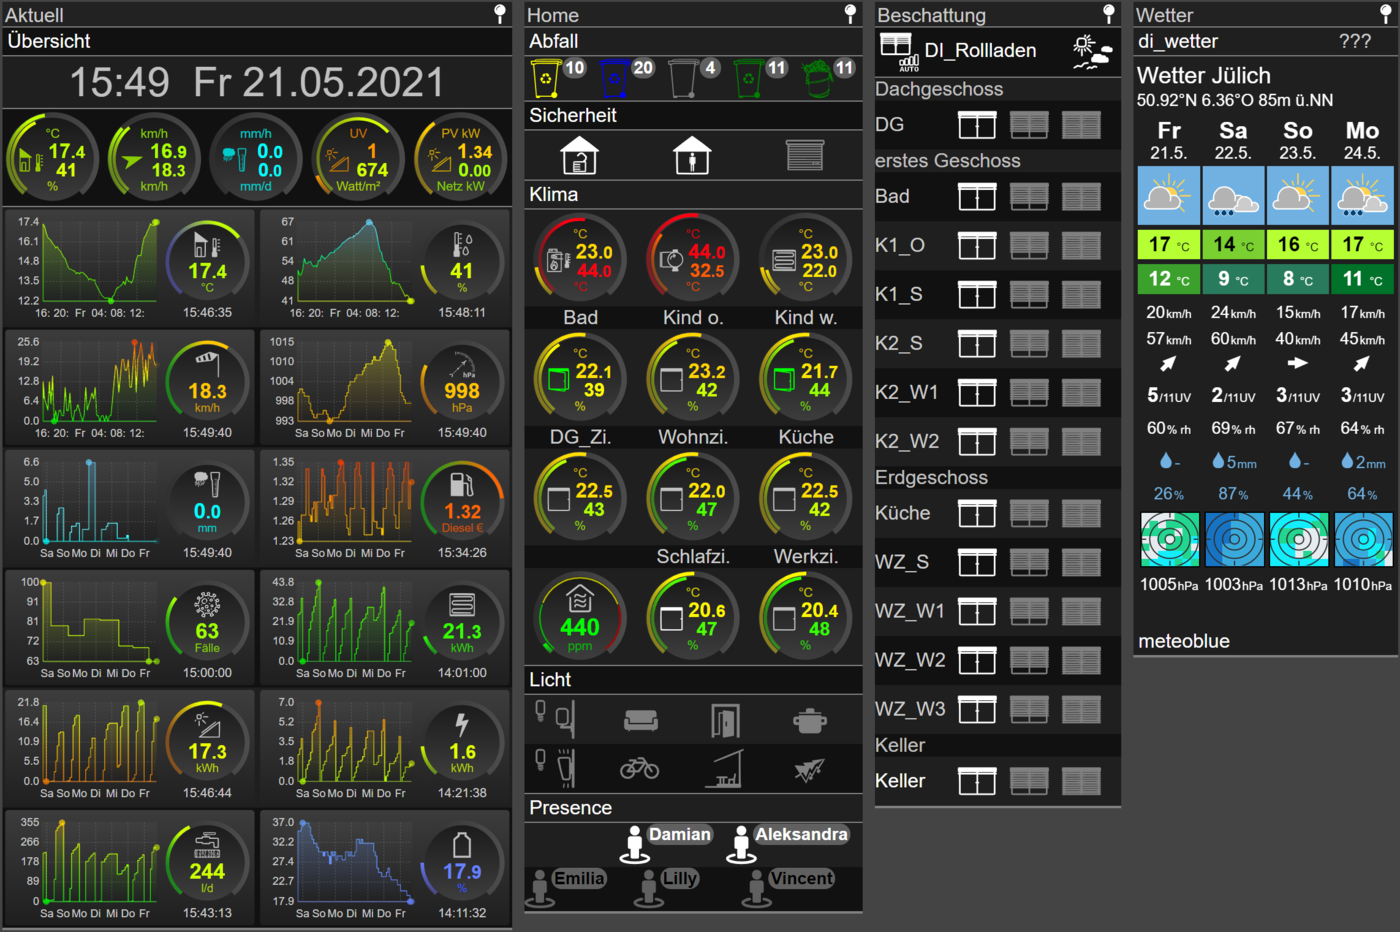
Task: Fully close the Keller roller shutter
Action: pos(1081,781)
